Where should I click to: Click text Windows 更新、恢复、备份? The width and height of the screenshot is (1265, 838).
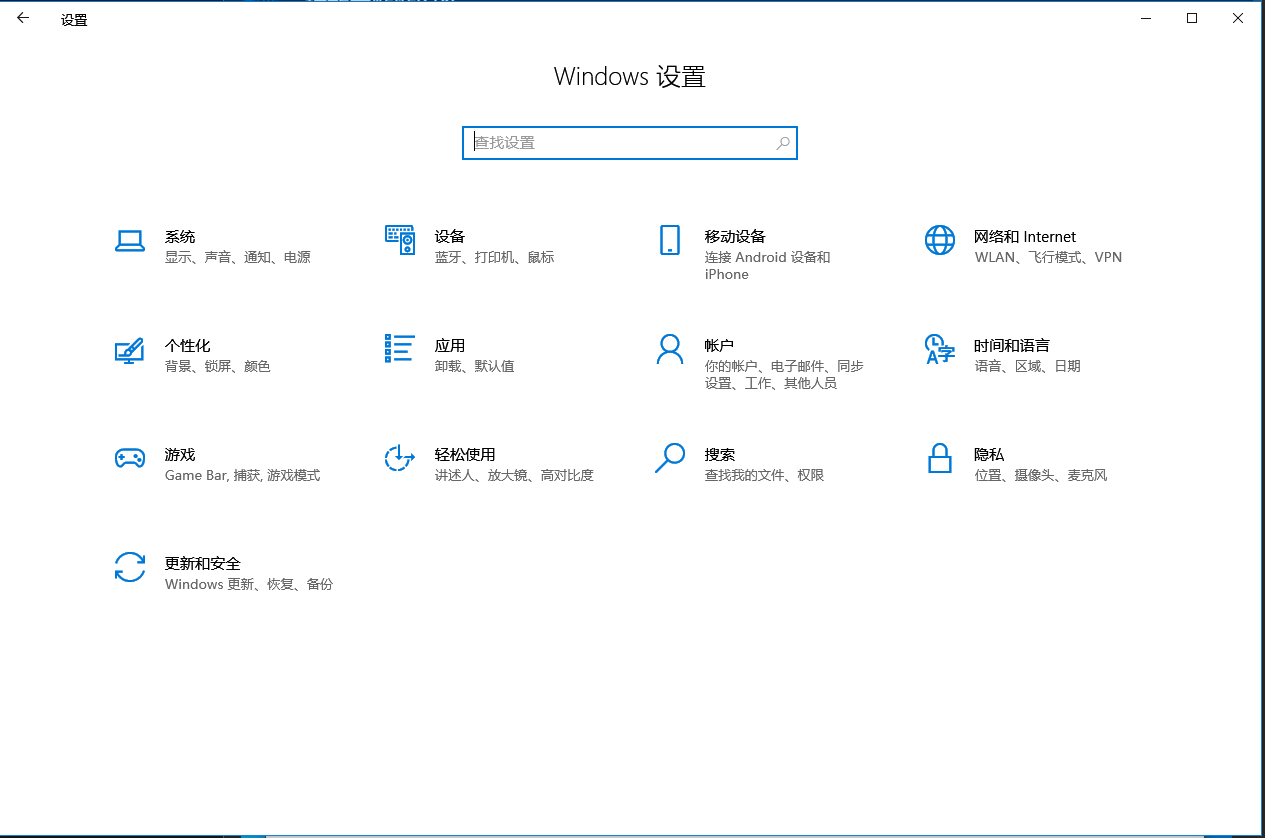(x=249, y=585)
